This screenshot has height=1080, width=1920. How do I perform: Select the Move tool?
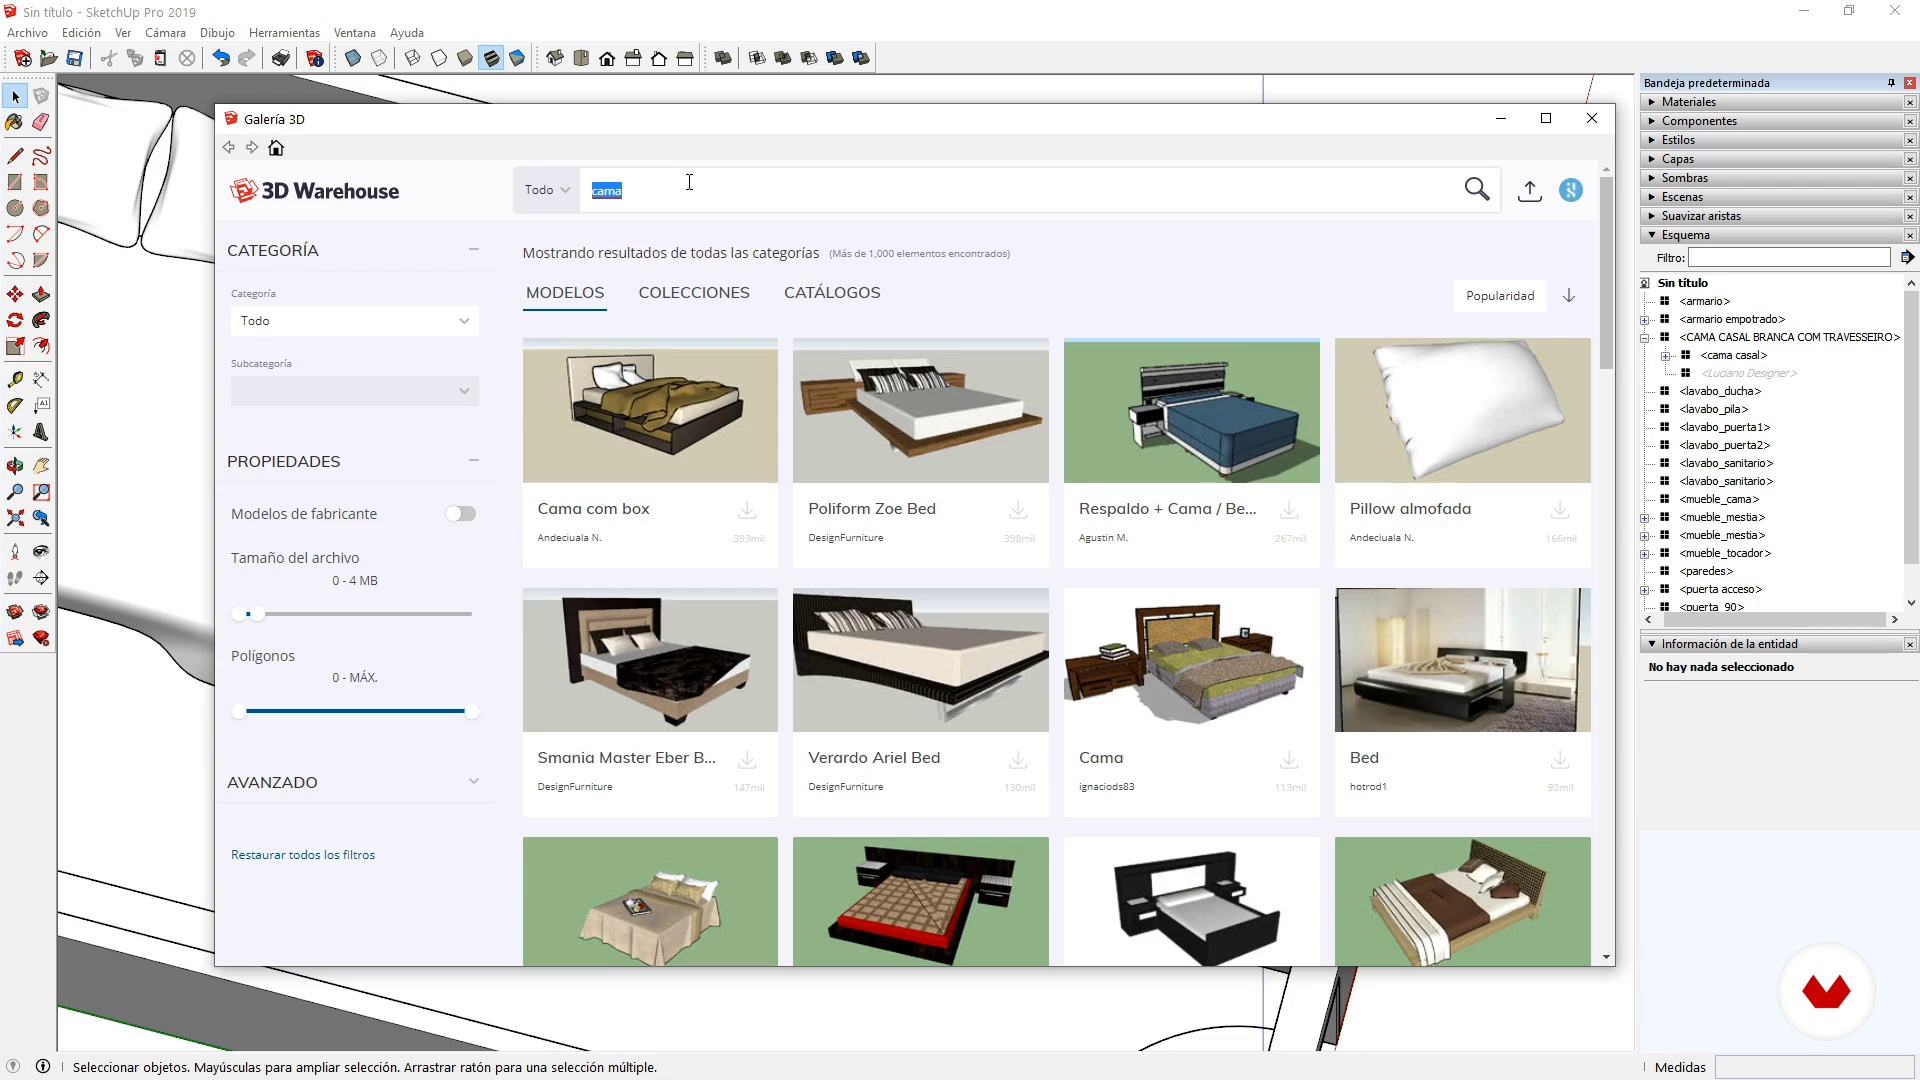pyautogui.click(x=15, y=294)
